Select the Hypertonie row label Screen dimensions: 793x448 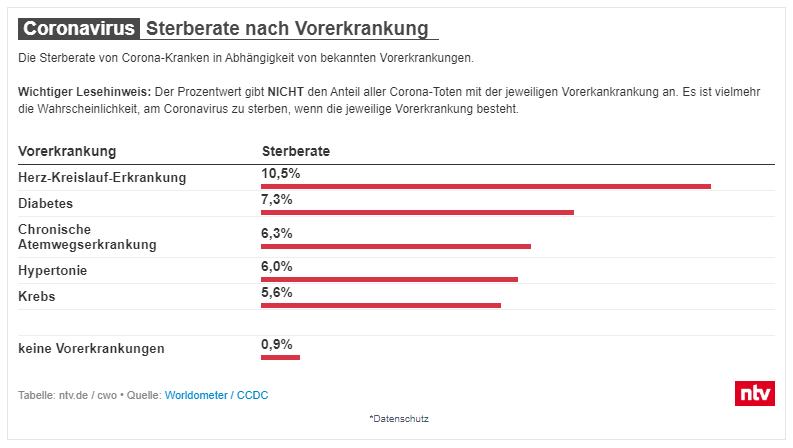[x=53, y=271]
